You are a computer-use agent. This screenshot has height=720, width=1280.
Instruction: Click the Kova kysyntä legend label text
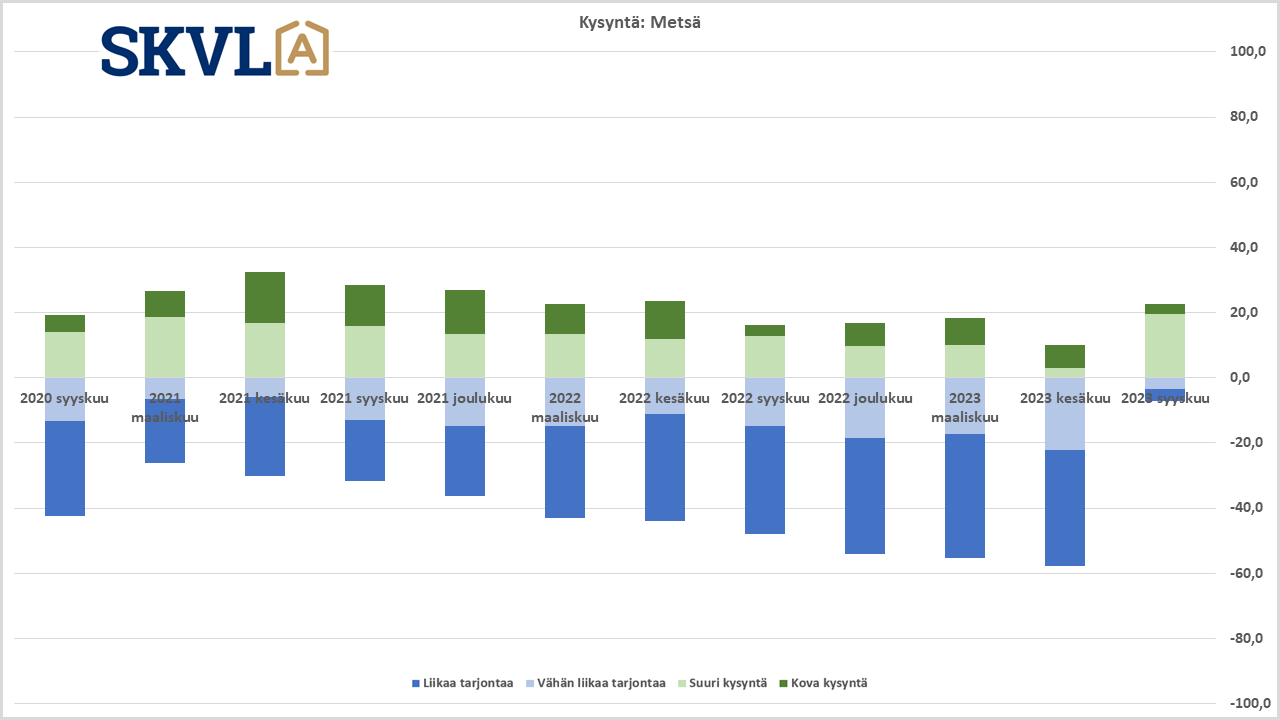[829, 683]
